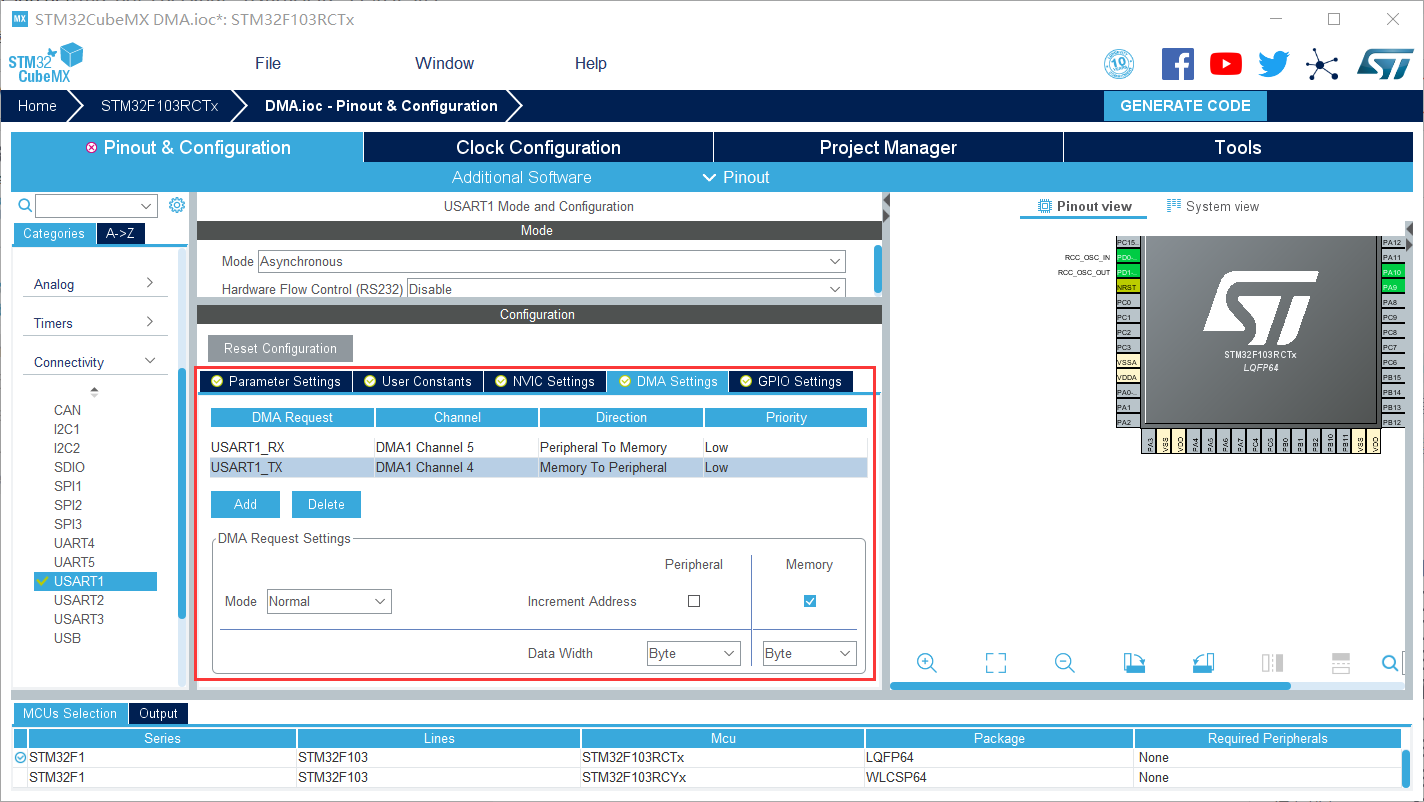Image resolution: width=1424 pixels, height=802 pixels.
Task: Click pin PA10 on the chip
Action: (1392, 272)
